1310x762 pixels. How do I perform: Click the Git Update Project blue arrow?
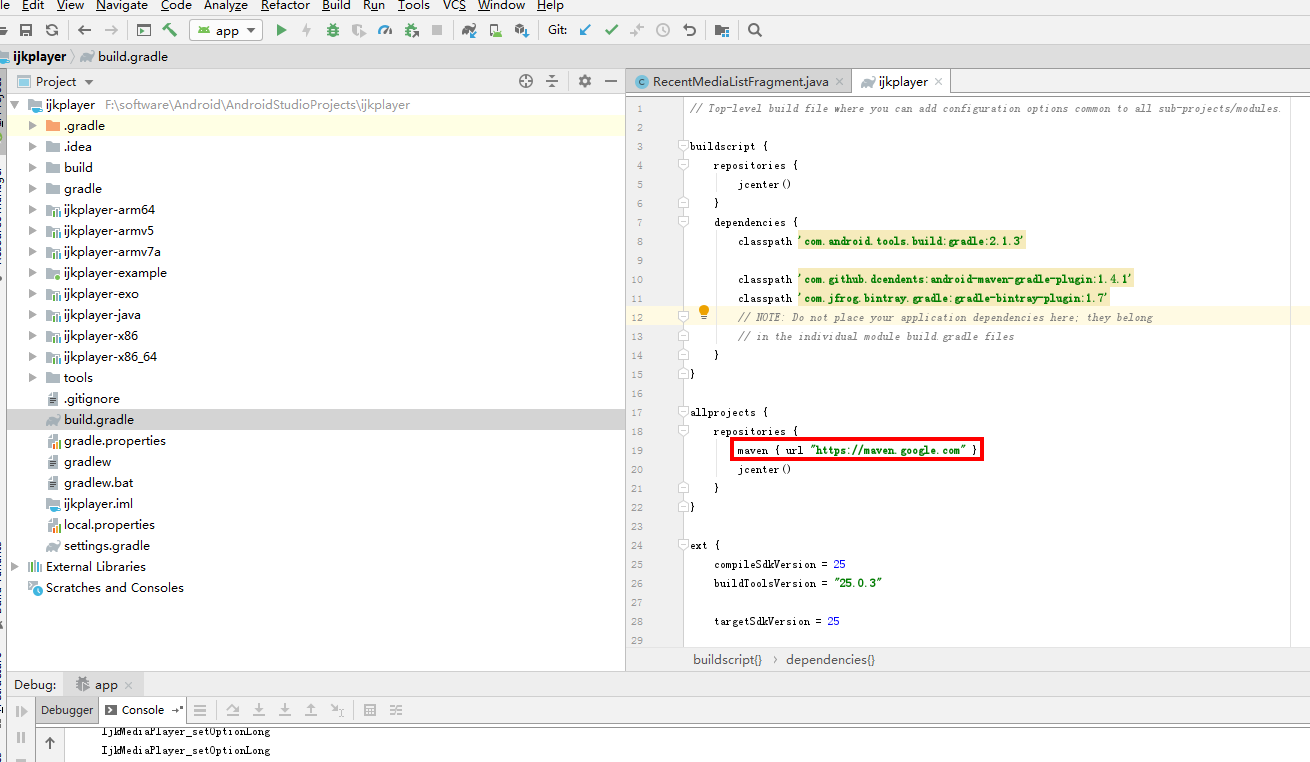(x=585, y=31)
